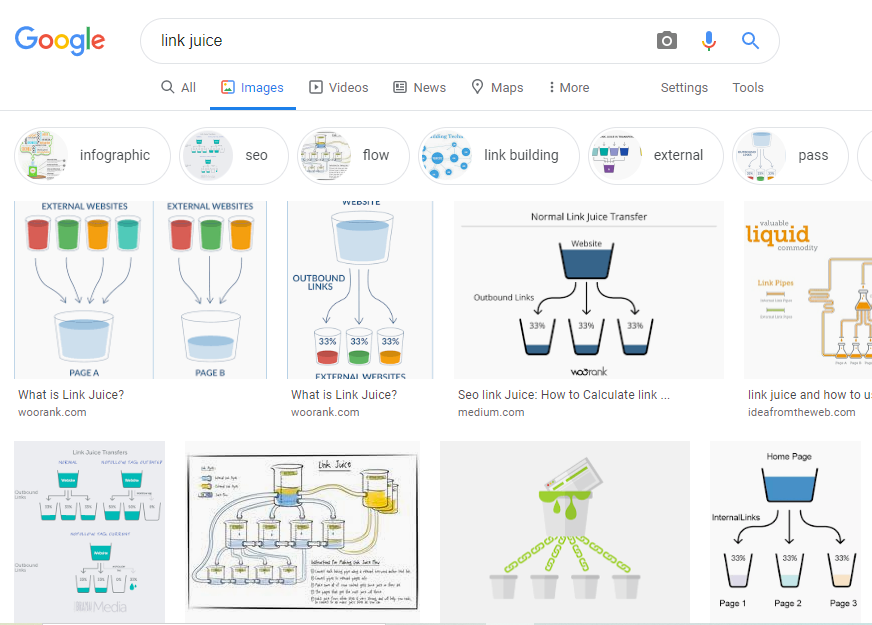Open Normal Link Juice Transfer image

pos(589,290)
